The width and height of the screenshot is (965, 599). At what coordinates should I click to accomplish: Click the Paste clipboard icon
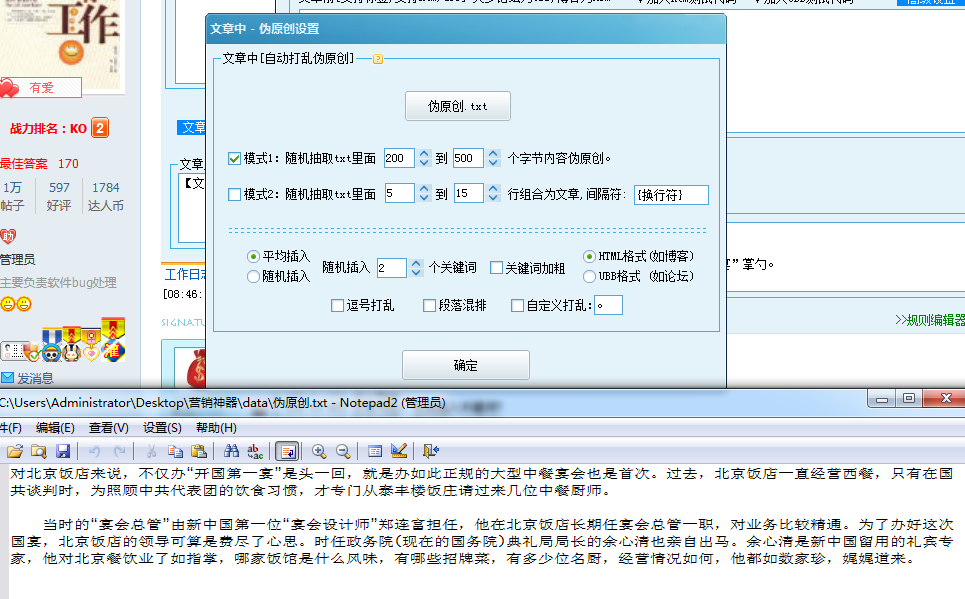(198, 451)
